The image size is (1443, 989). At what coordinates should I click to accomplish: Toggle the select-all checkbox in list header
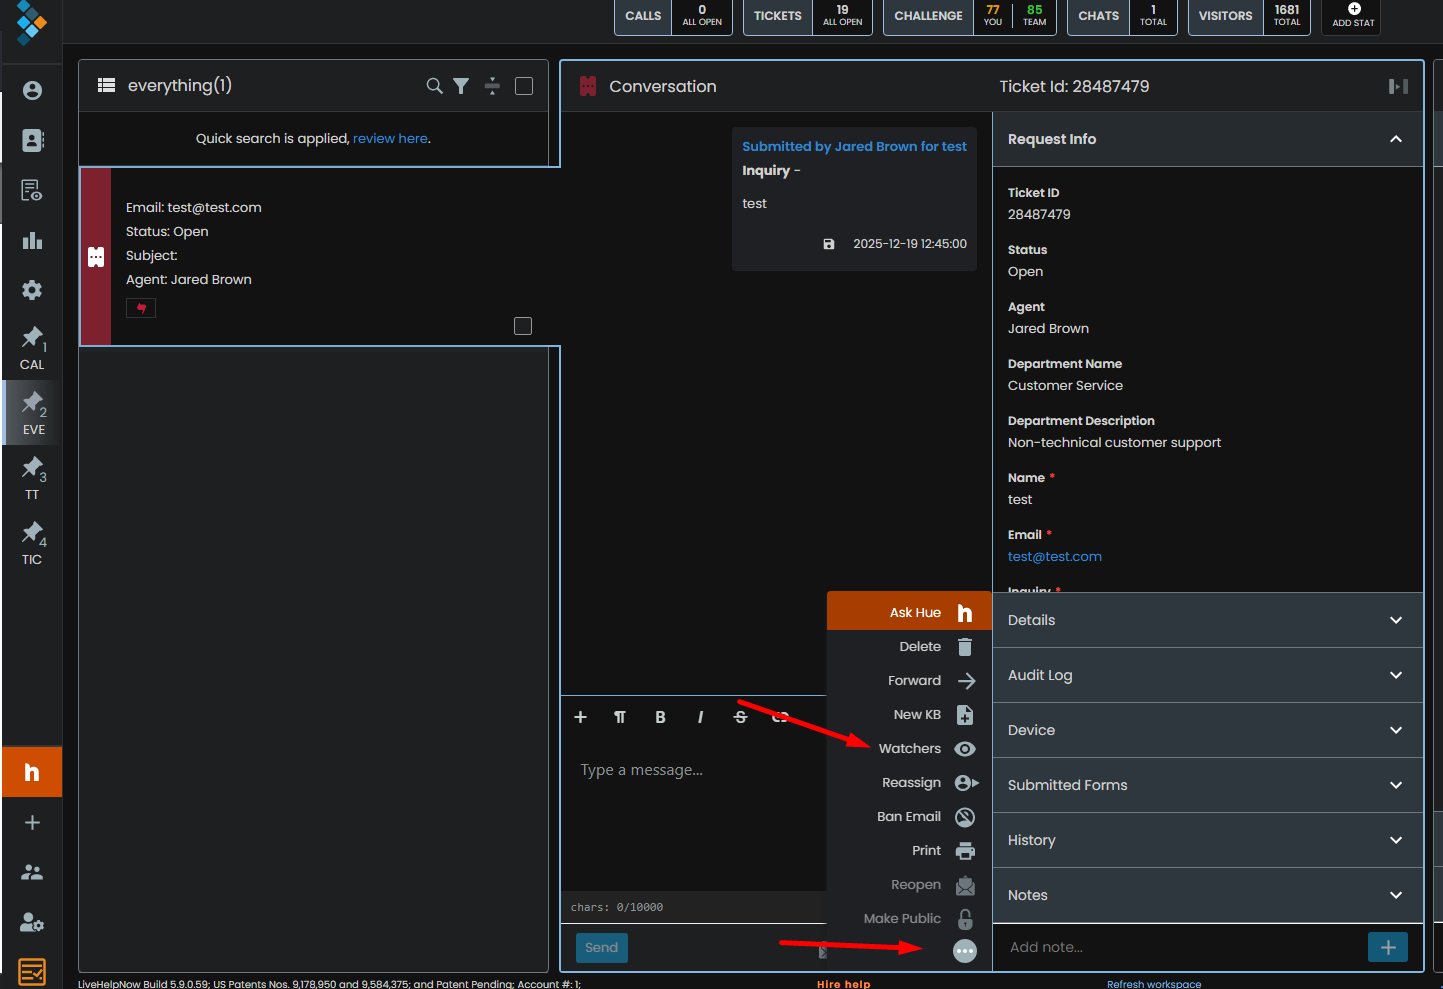click(x=524, y=86)
